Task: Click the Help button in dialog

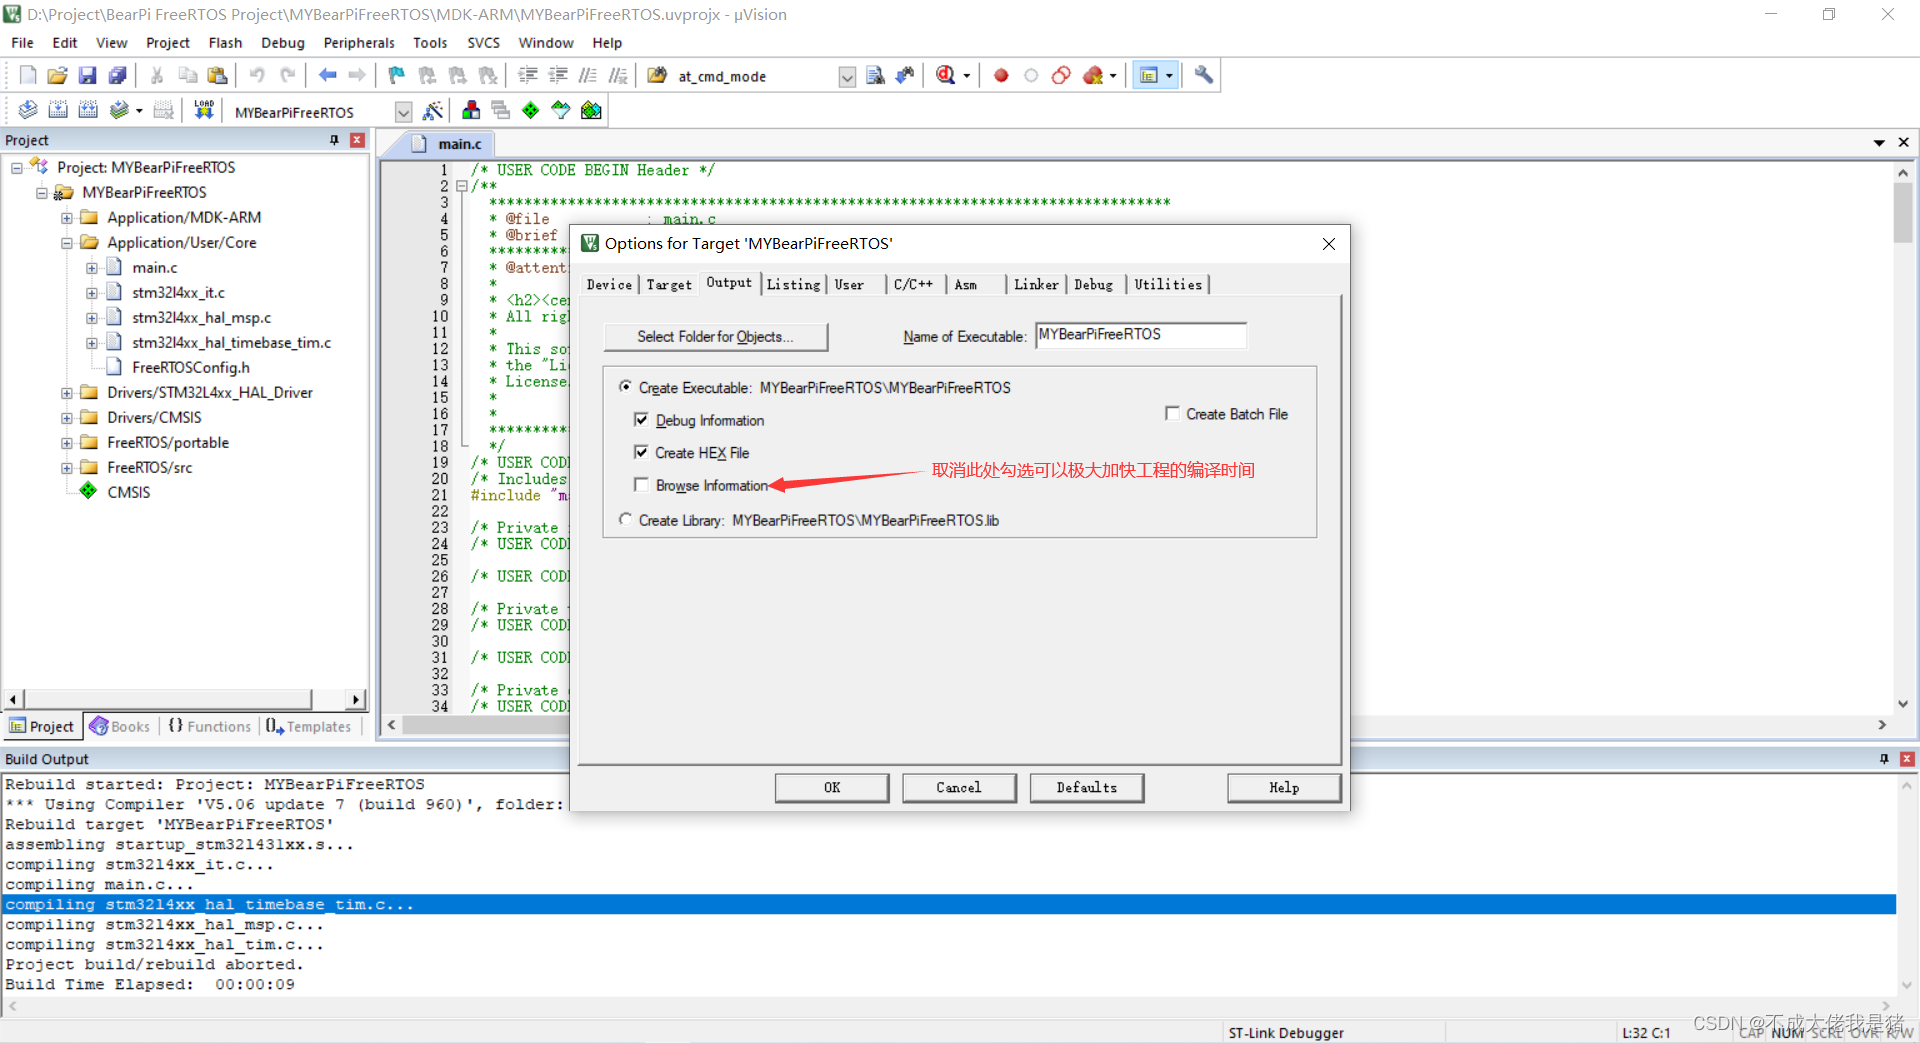Action: click(1284, 788)
